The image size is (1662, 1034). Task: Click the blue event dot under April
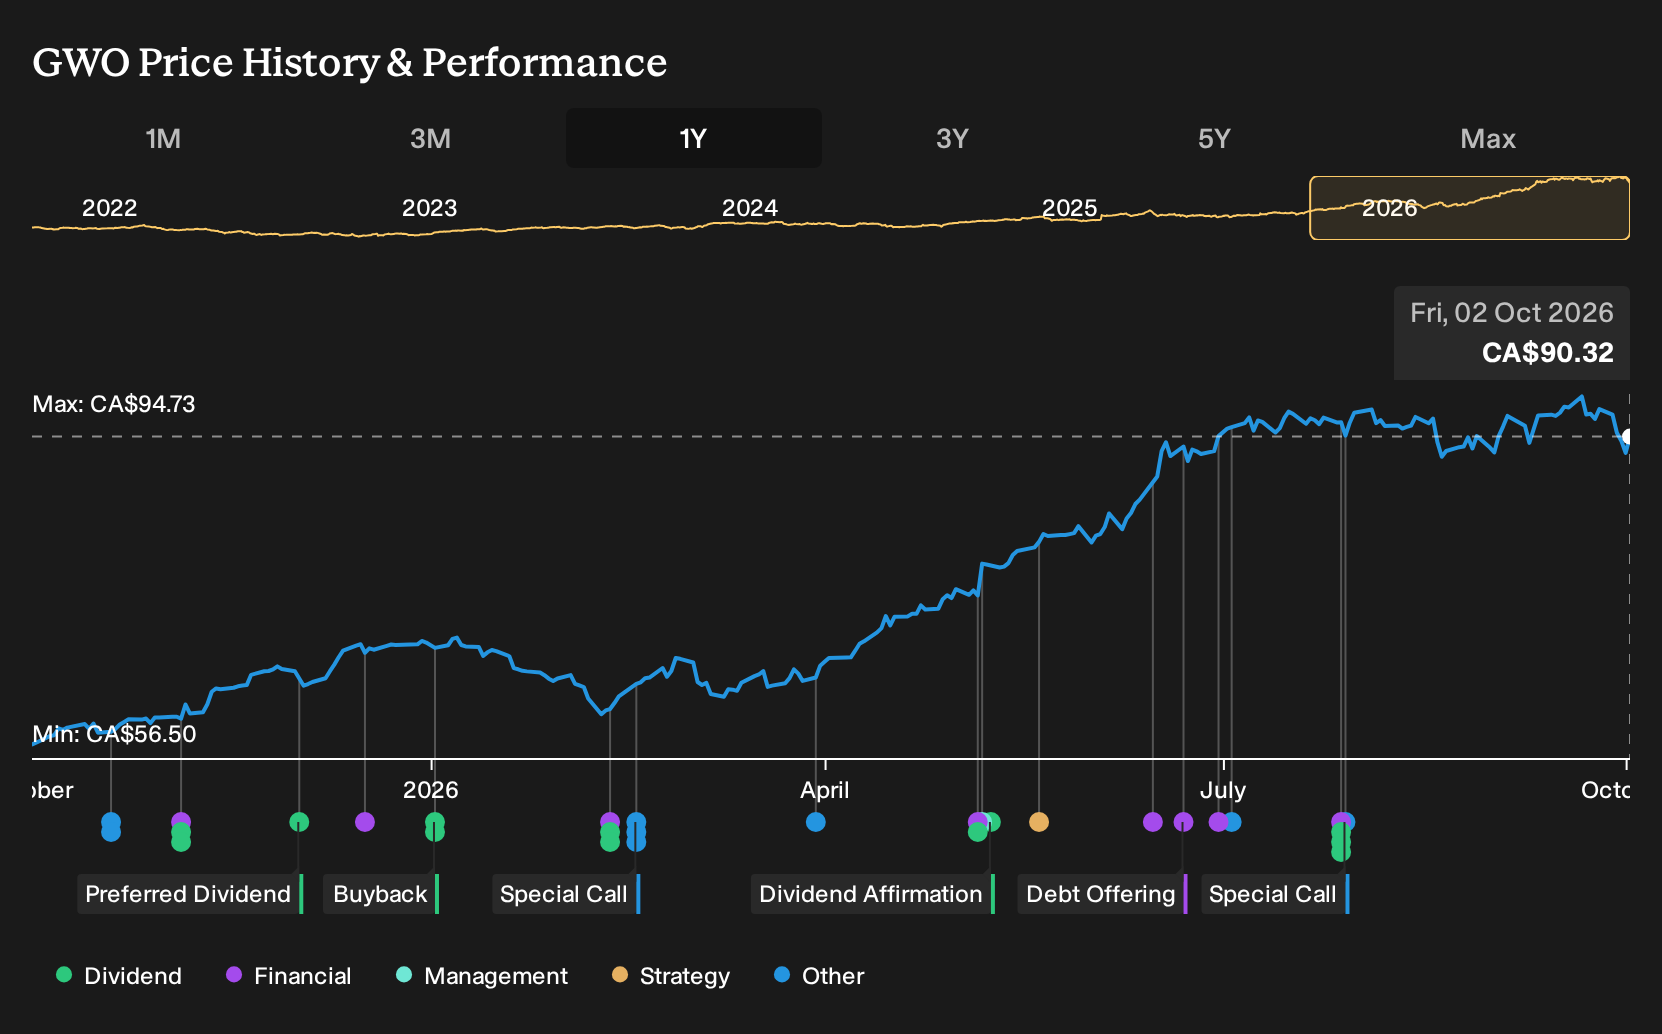(816, 822)
